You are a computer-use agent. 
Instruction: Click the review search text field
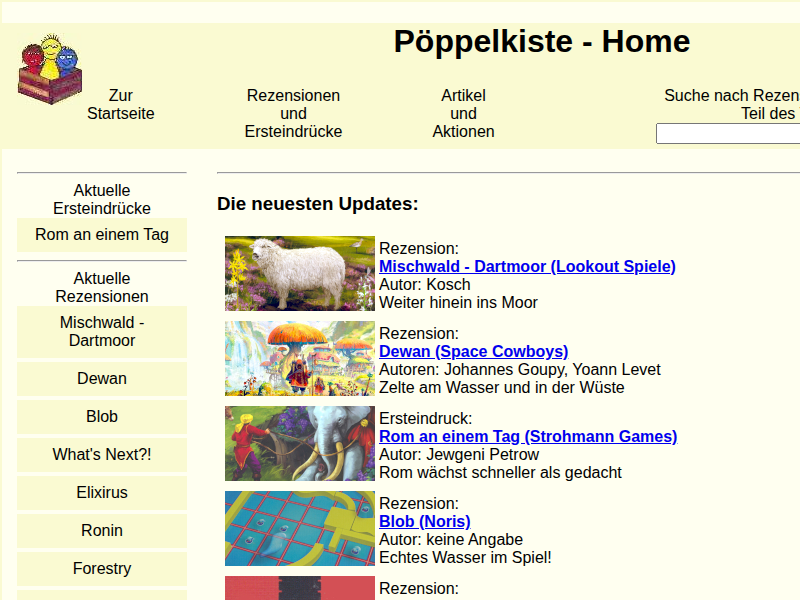click(x=727, y=134)
